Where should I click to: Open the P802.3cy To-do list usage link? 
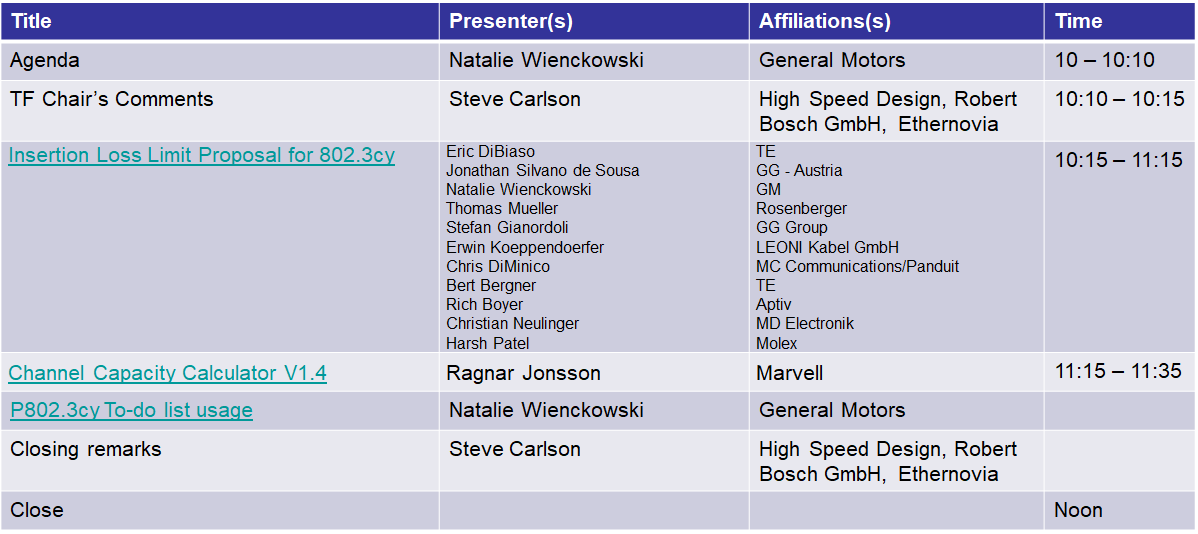pos(131,410)
